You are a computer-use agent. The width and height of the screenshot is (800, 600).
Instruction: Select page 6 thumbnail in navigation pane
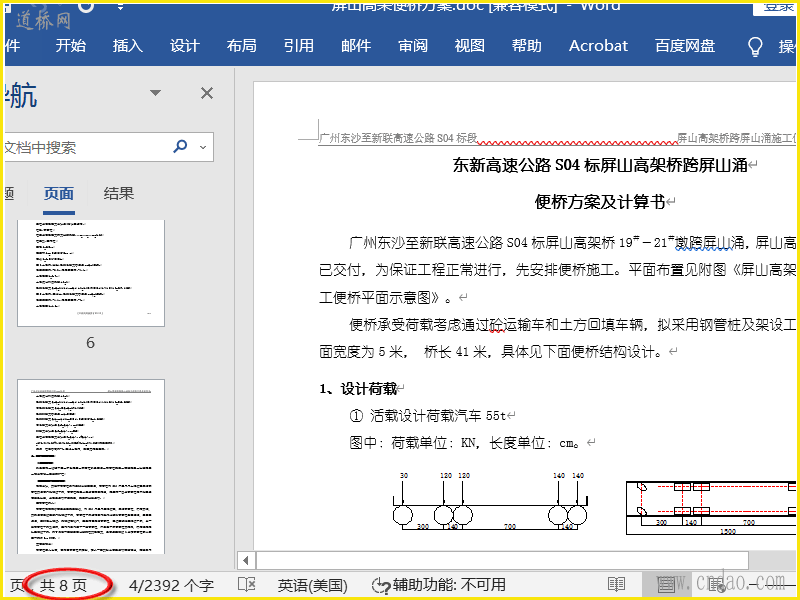point(90,272)
